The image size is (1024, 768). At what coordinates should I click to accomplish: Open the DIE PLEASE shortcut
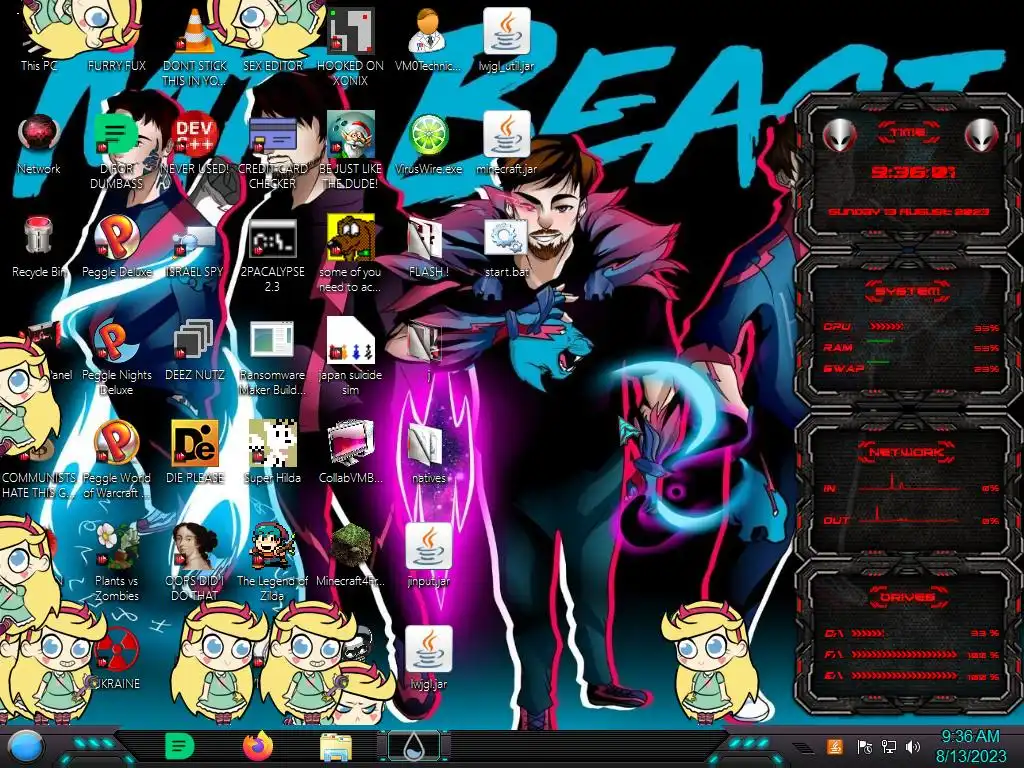click(x=195, y=452)
